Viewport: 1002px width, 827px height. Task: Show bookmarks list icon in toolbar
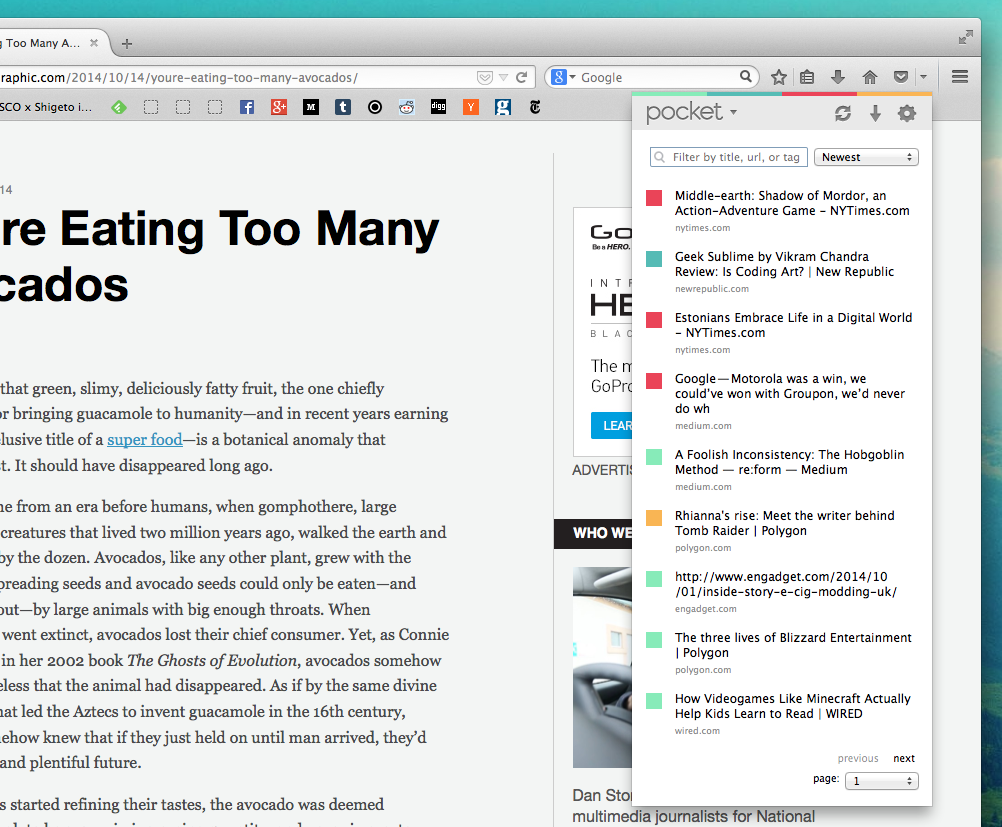(807, 77)
